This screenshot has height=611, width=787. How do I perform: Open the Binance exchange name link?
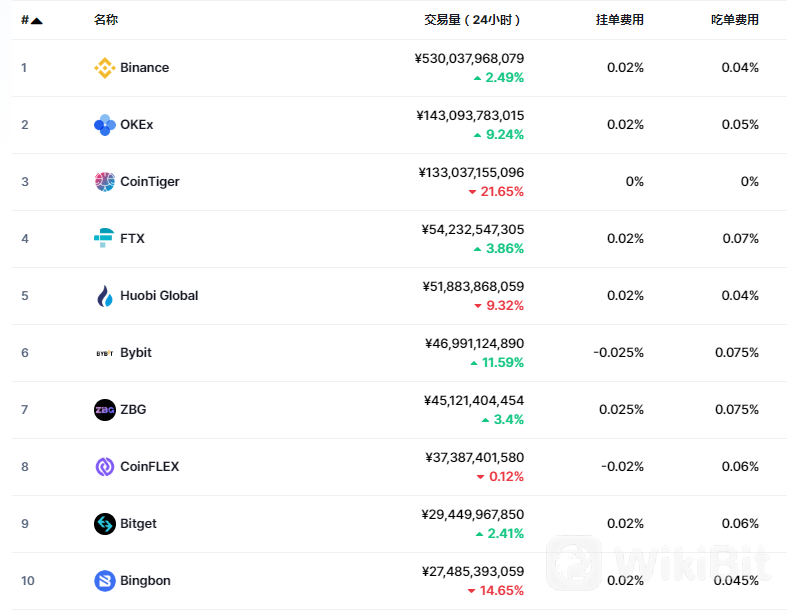click(145, 68)
